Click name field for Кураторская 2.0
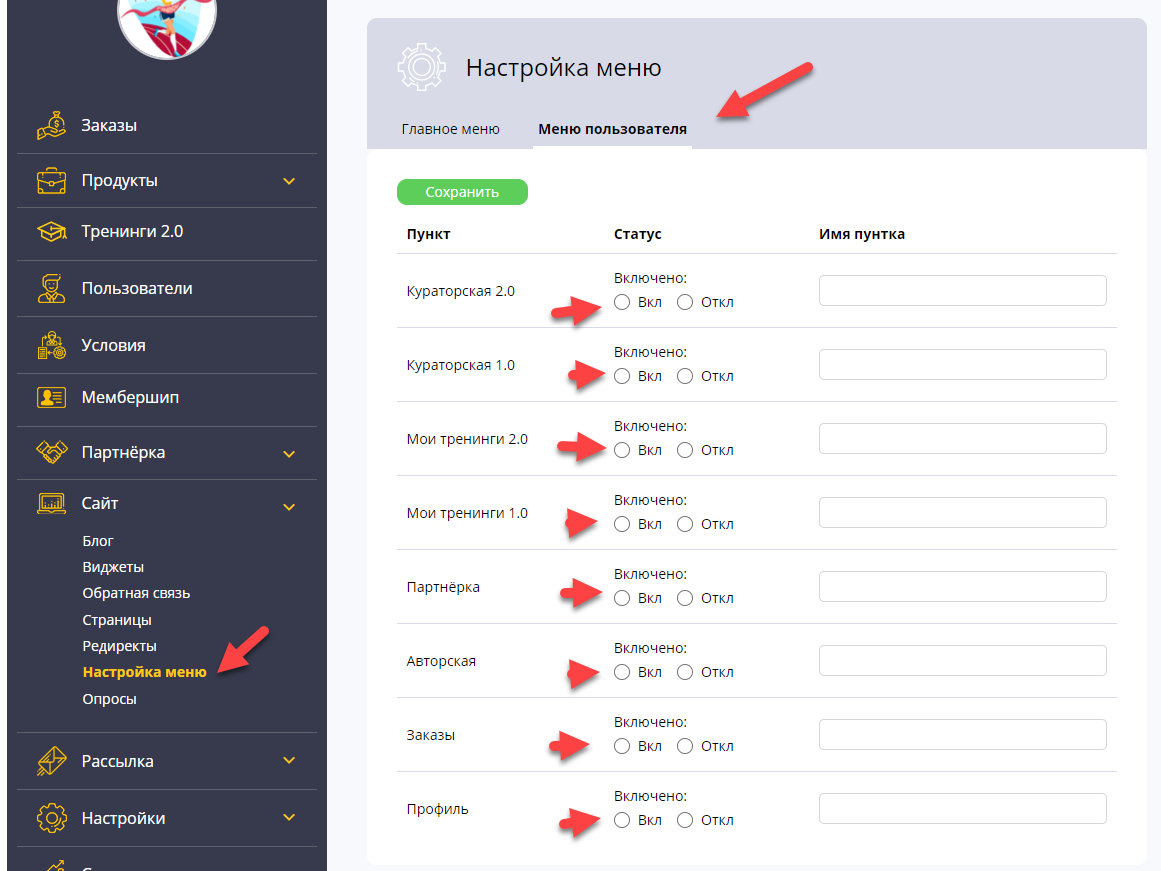This screenshot has height=871, width=1161. coord(963,290)
